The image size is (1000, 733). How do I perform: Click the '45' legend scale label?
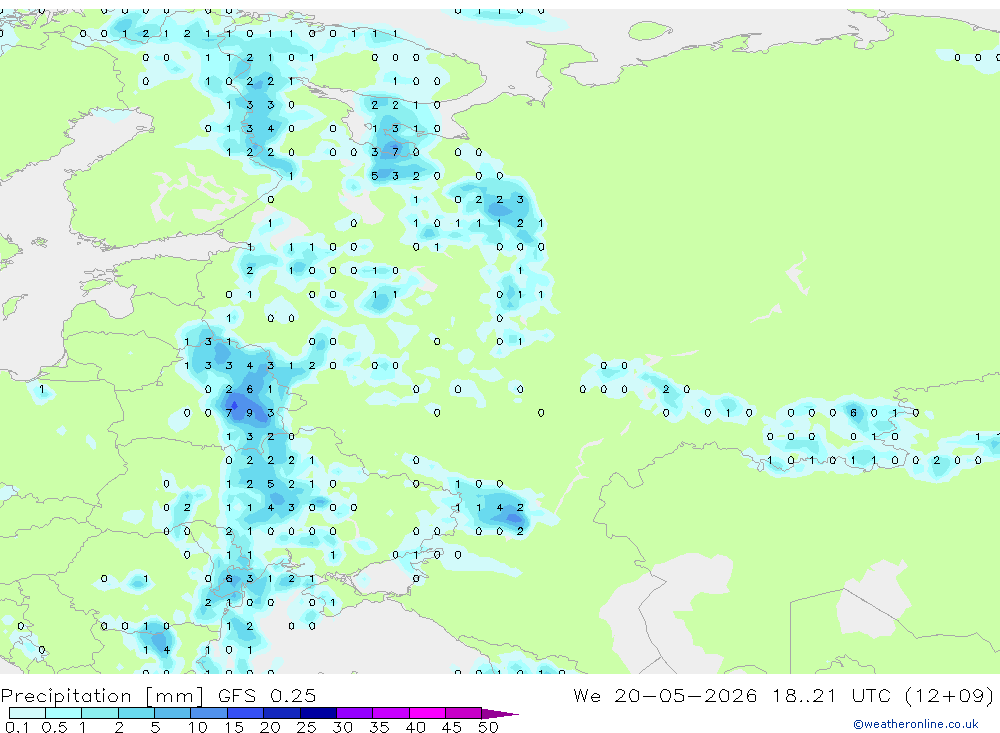tap(452, 727)
